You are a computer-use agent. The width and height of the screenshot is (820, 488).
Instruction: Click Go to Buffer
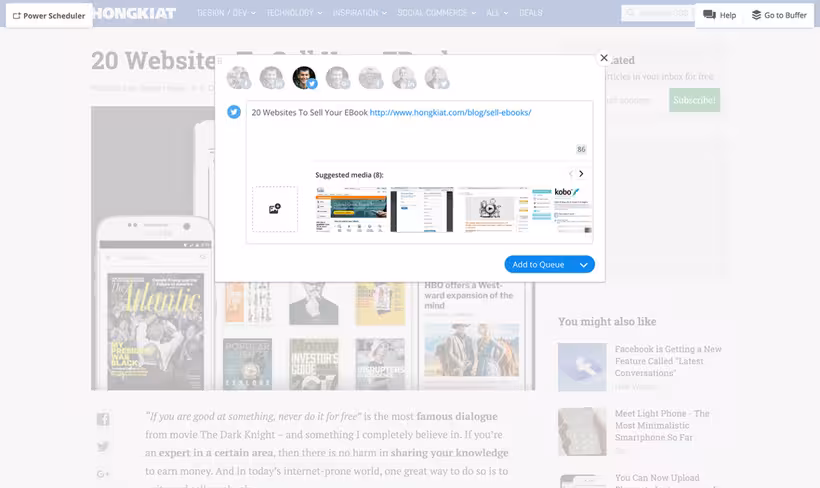(779, 15)
